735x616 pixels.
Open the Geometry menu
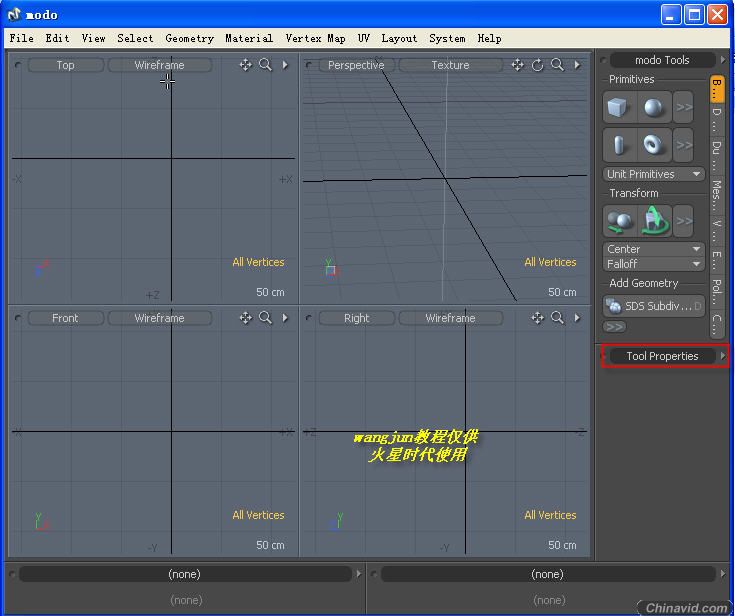coord(189,38)
